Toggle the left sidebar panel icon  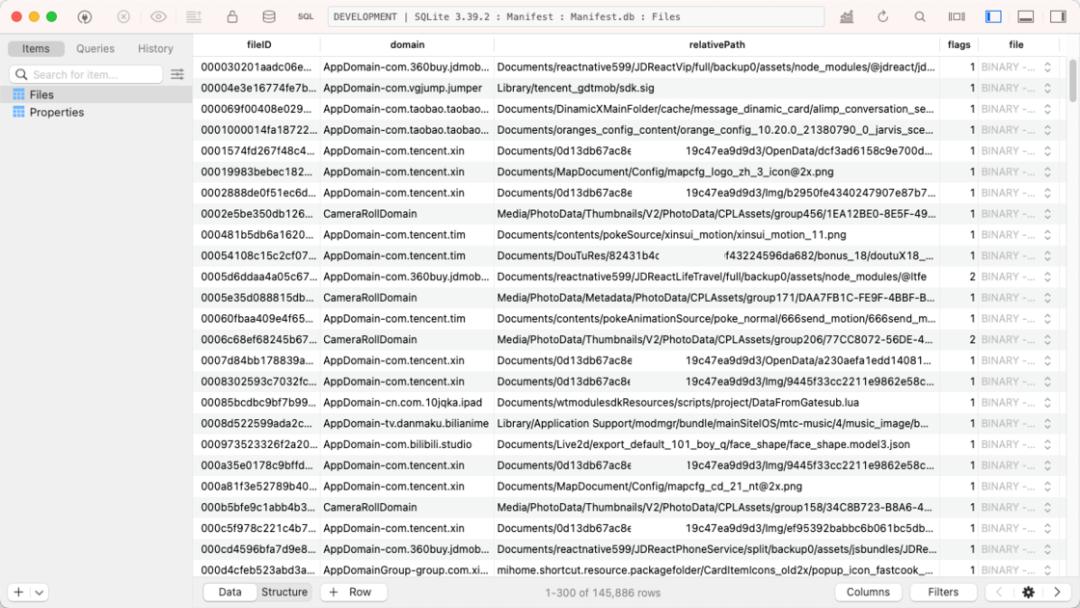click(x=993, y=17)
